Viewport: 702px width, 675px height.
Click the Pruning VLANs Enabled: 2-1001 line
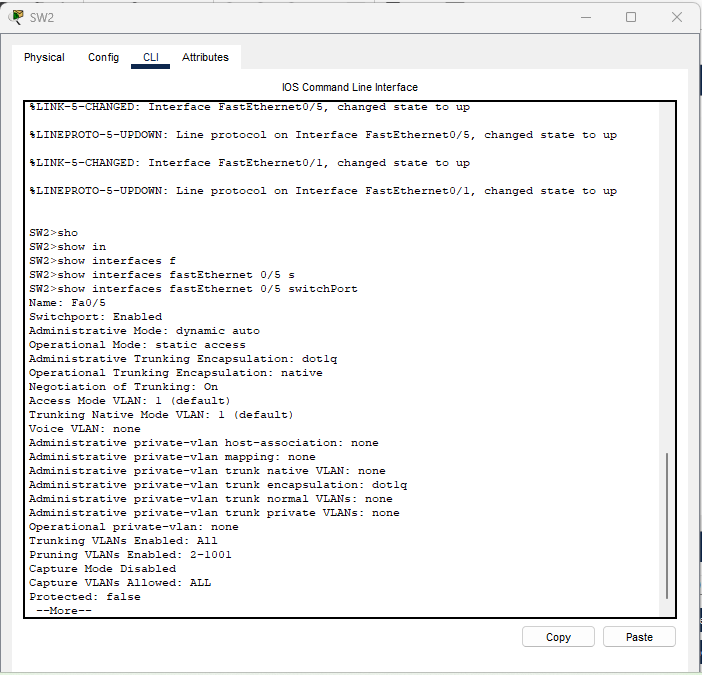[x=130, y=554]
